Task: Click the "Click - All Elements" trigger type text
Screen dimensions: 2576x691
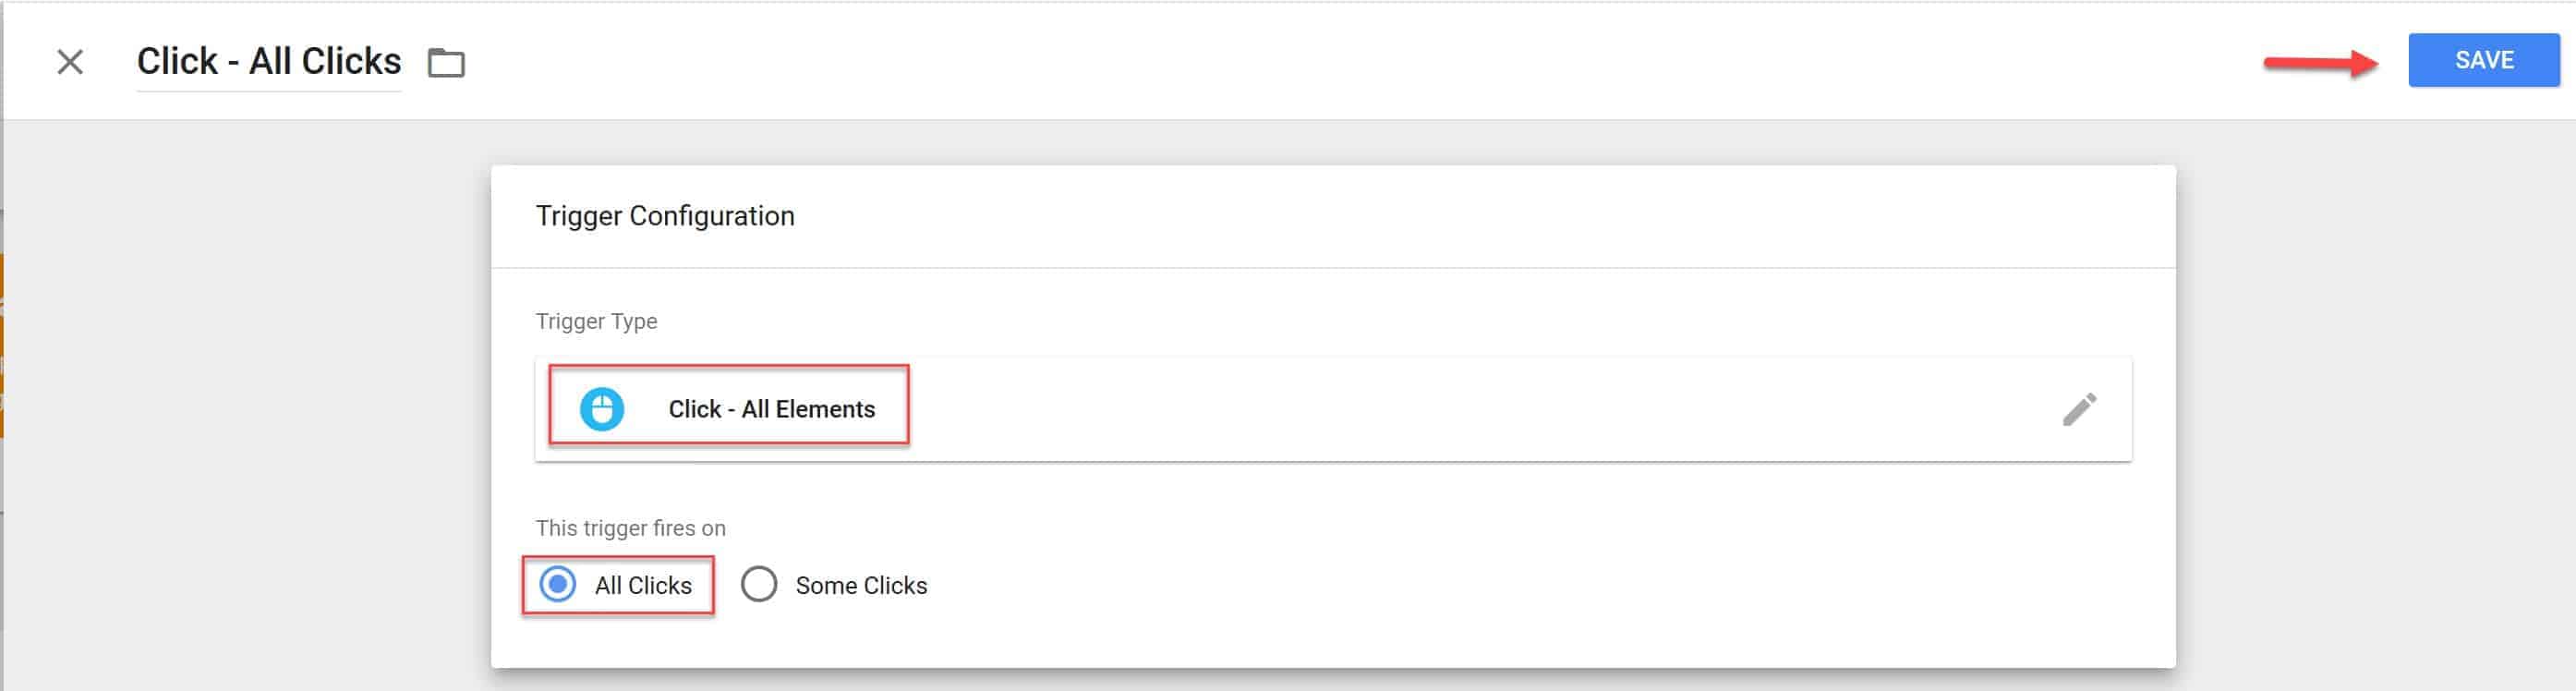Action: pos(771,409)
